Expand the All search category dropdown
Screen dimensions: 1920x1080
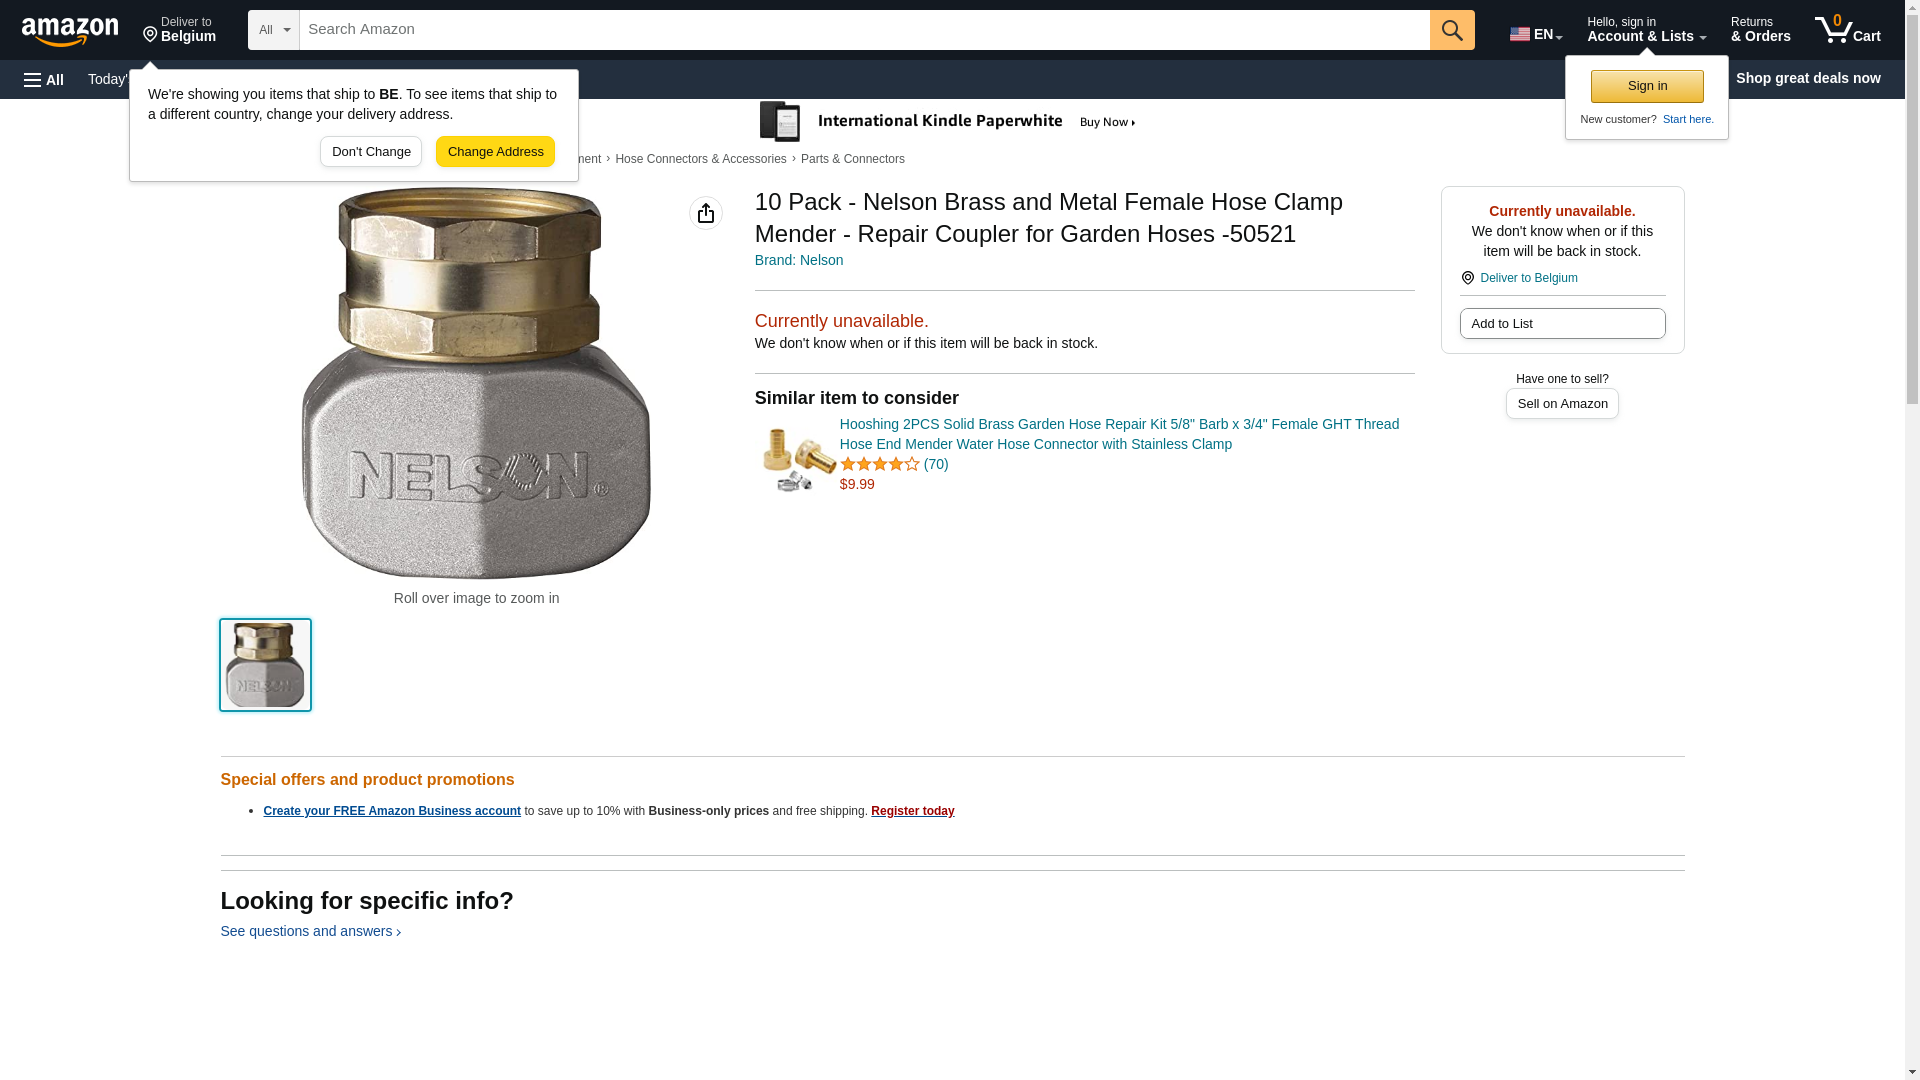coord(274,30)
